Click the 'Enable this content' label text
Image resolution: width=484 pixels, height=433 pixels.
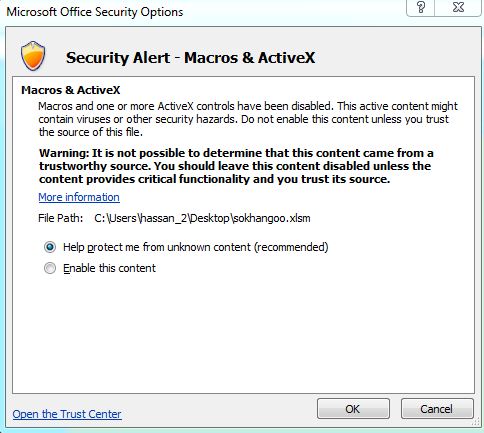point(109,268)
